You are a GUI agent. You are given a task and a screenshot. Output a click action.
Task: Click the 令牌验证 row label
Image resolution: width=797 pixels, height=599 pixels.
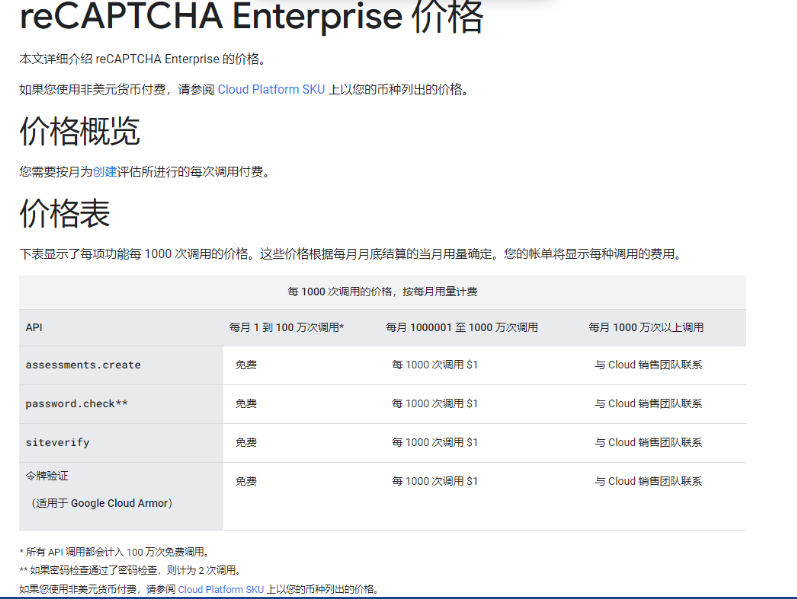(x=45, y=477)
